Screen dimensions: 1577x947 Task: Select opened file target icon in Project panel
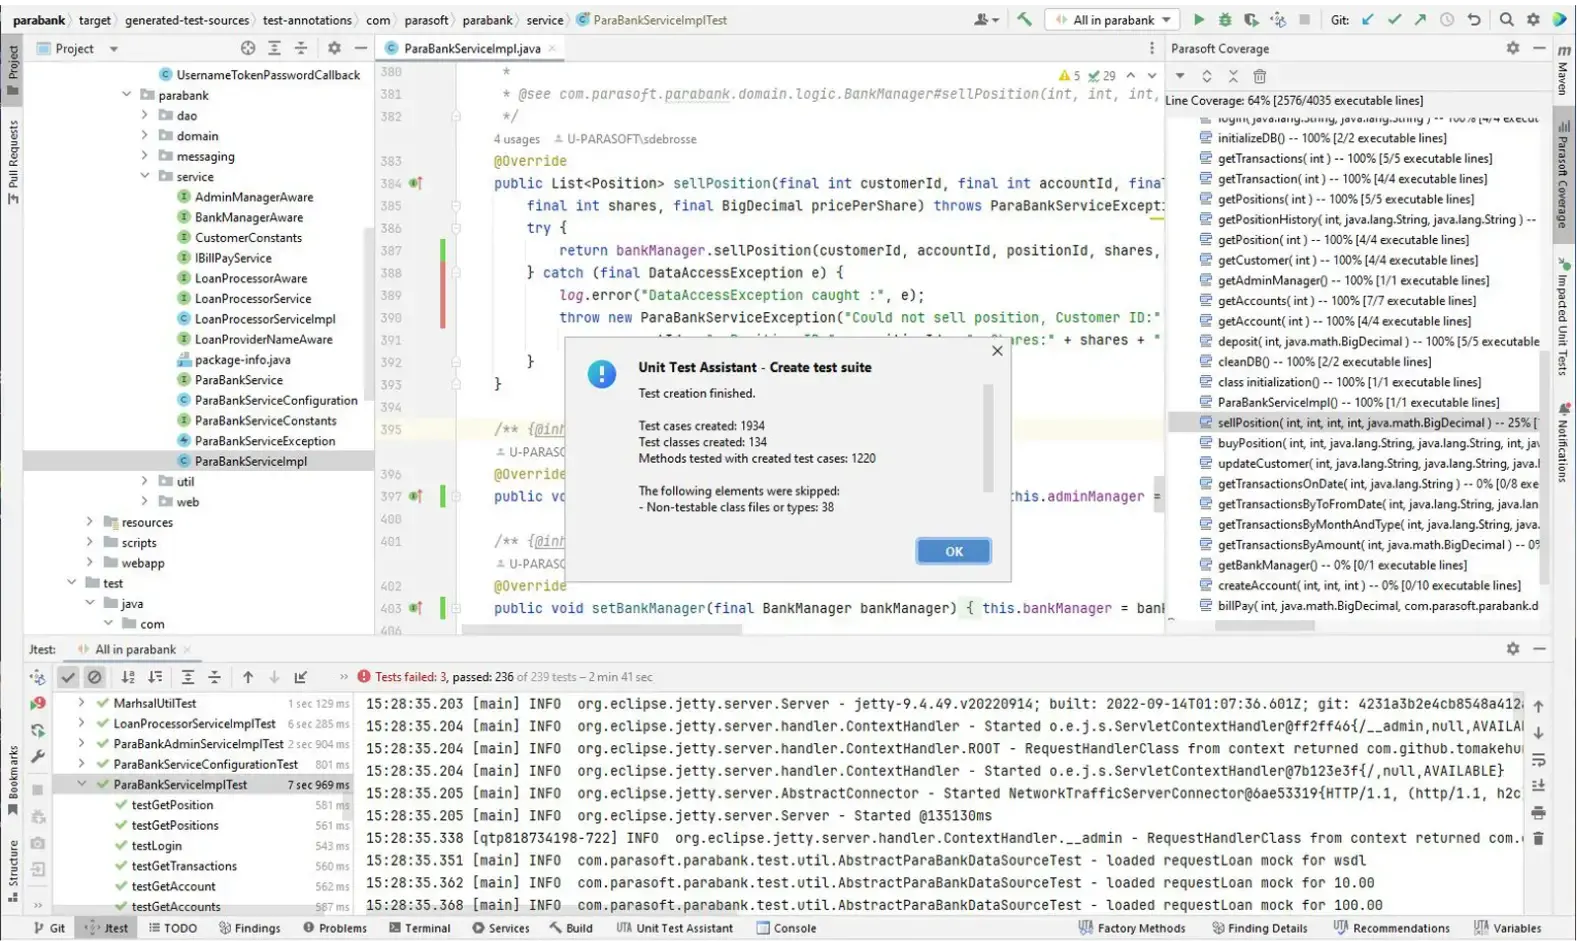pos(248,48)
